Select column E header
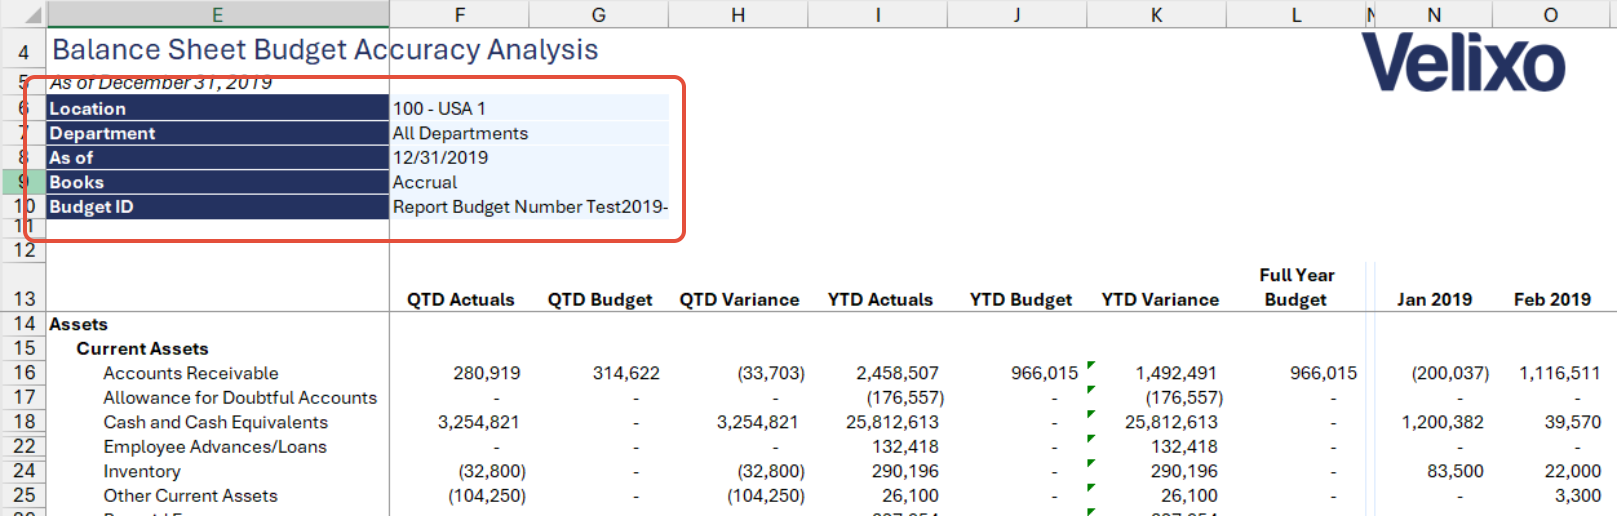Screen dimensions: 1617x516 pyautogui.click(x=217, y=14)
